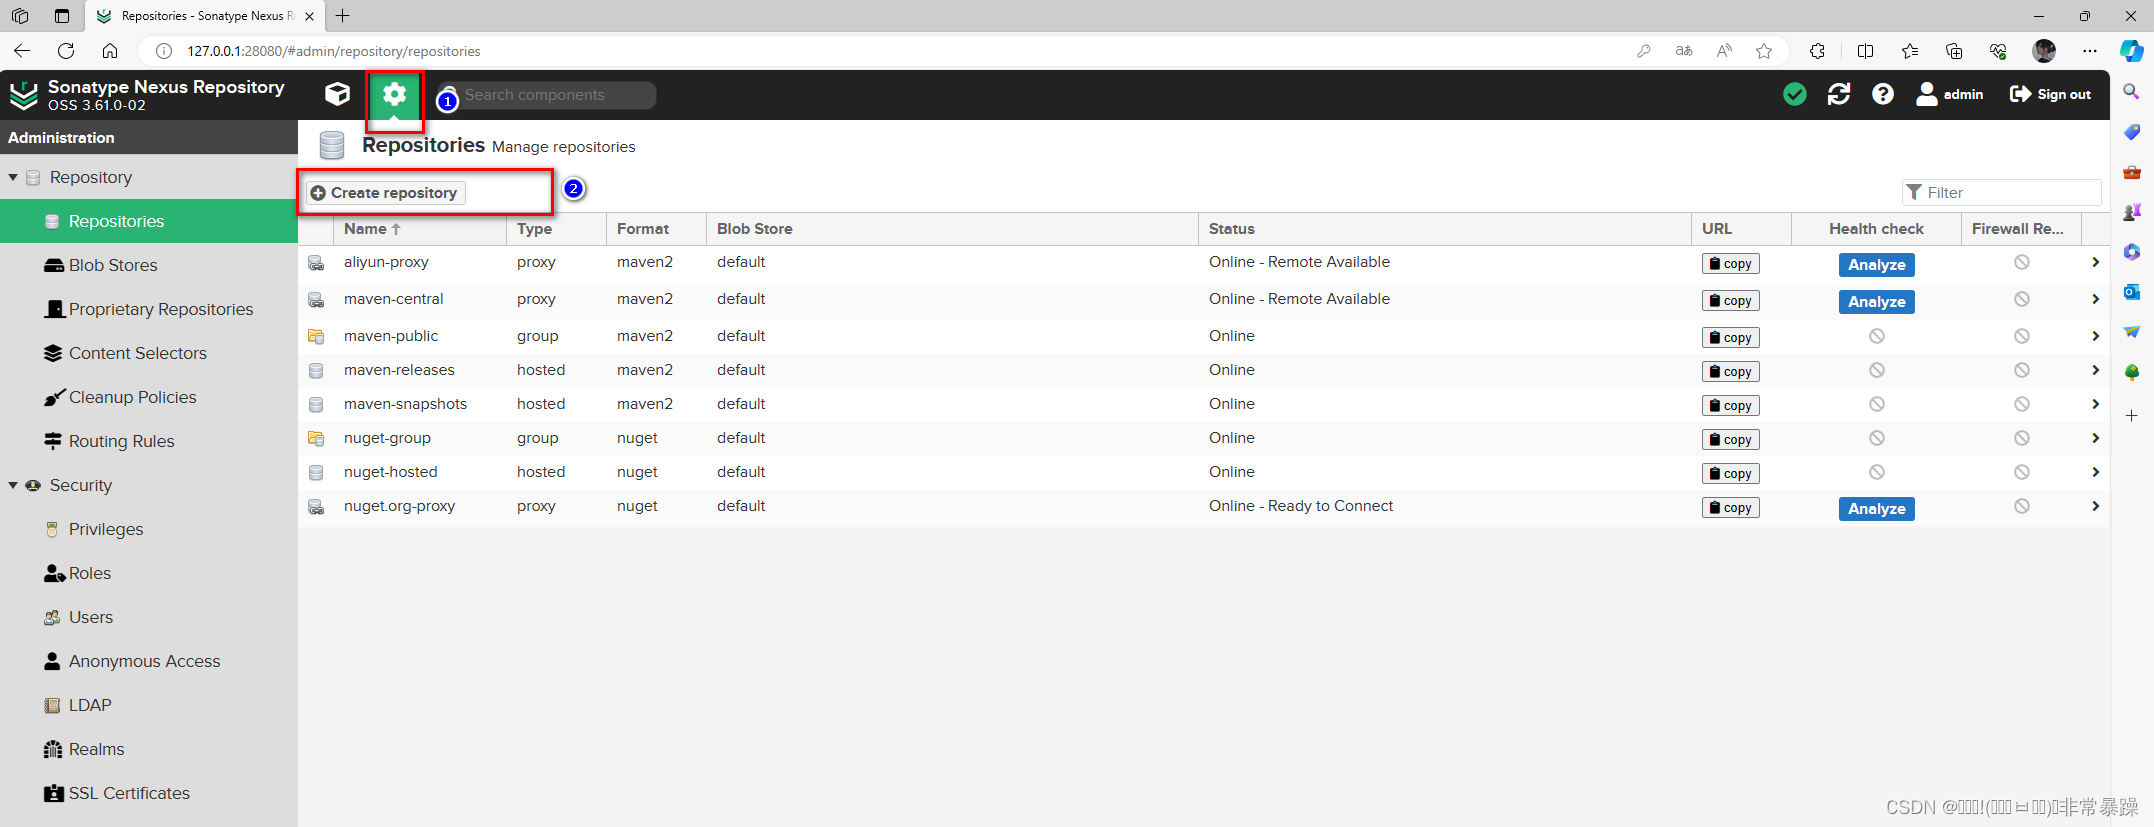Open the Browse server contents cube icon
Viewport: 2154px width, 827px height.
coord(337,94)
